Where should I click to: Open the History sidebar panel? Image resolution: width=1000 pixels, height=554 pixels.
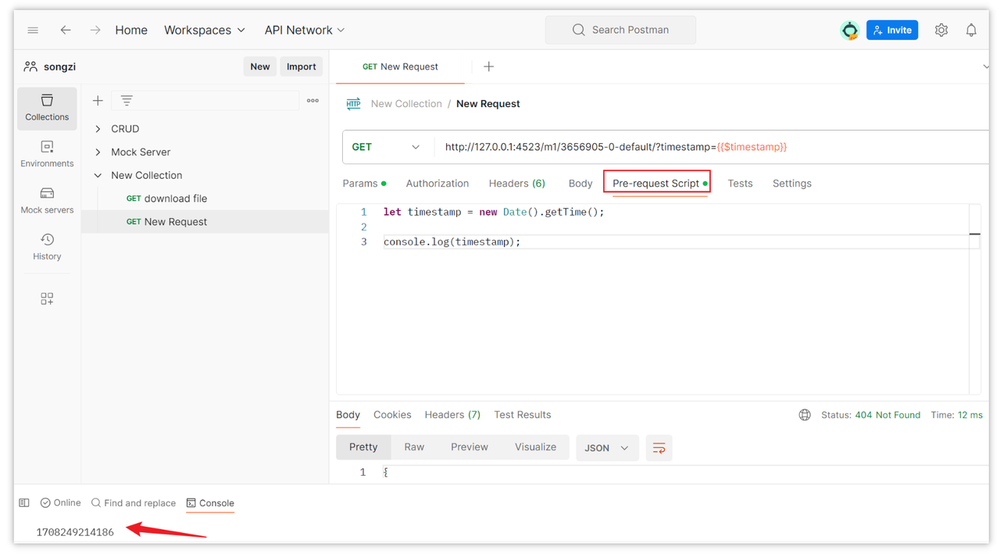[x=47, y=247]
